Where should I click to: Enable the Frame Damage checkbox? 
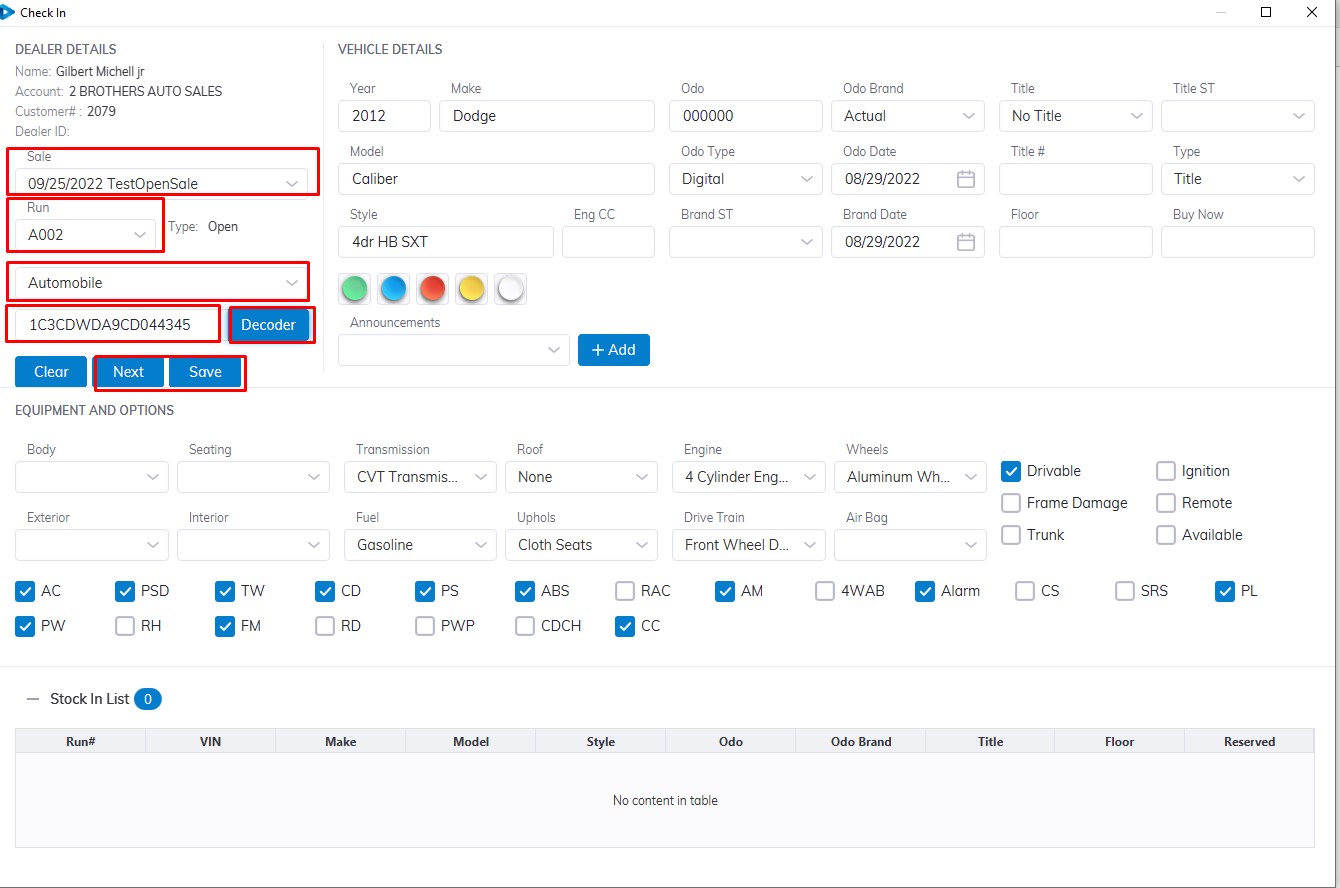click(x=1011, y=503)
